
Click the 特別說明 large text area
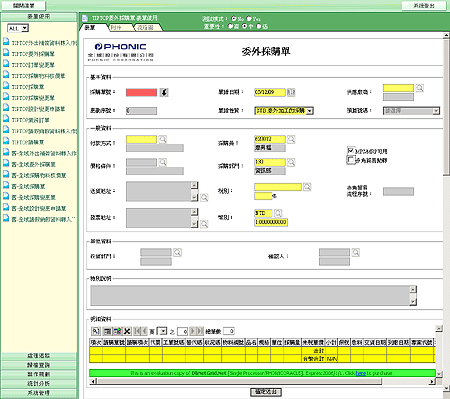(251, 295)
